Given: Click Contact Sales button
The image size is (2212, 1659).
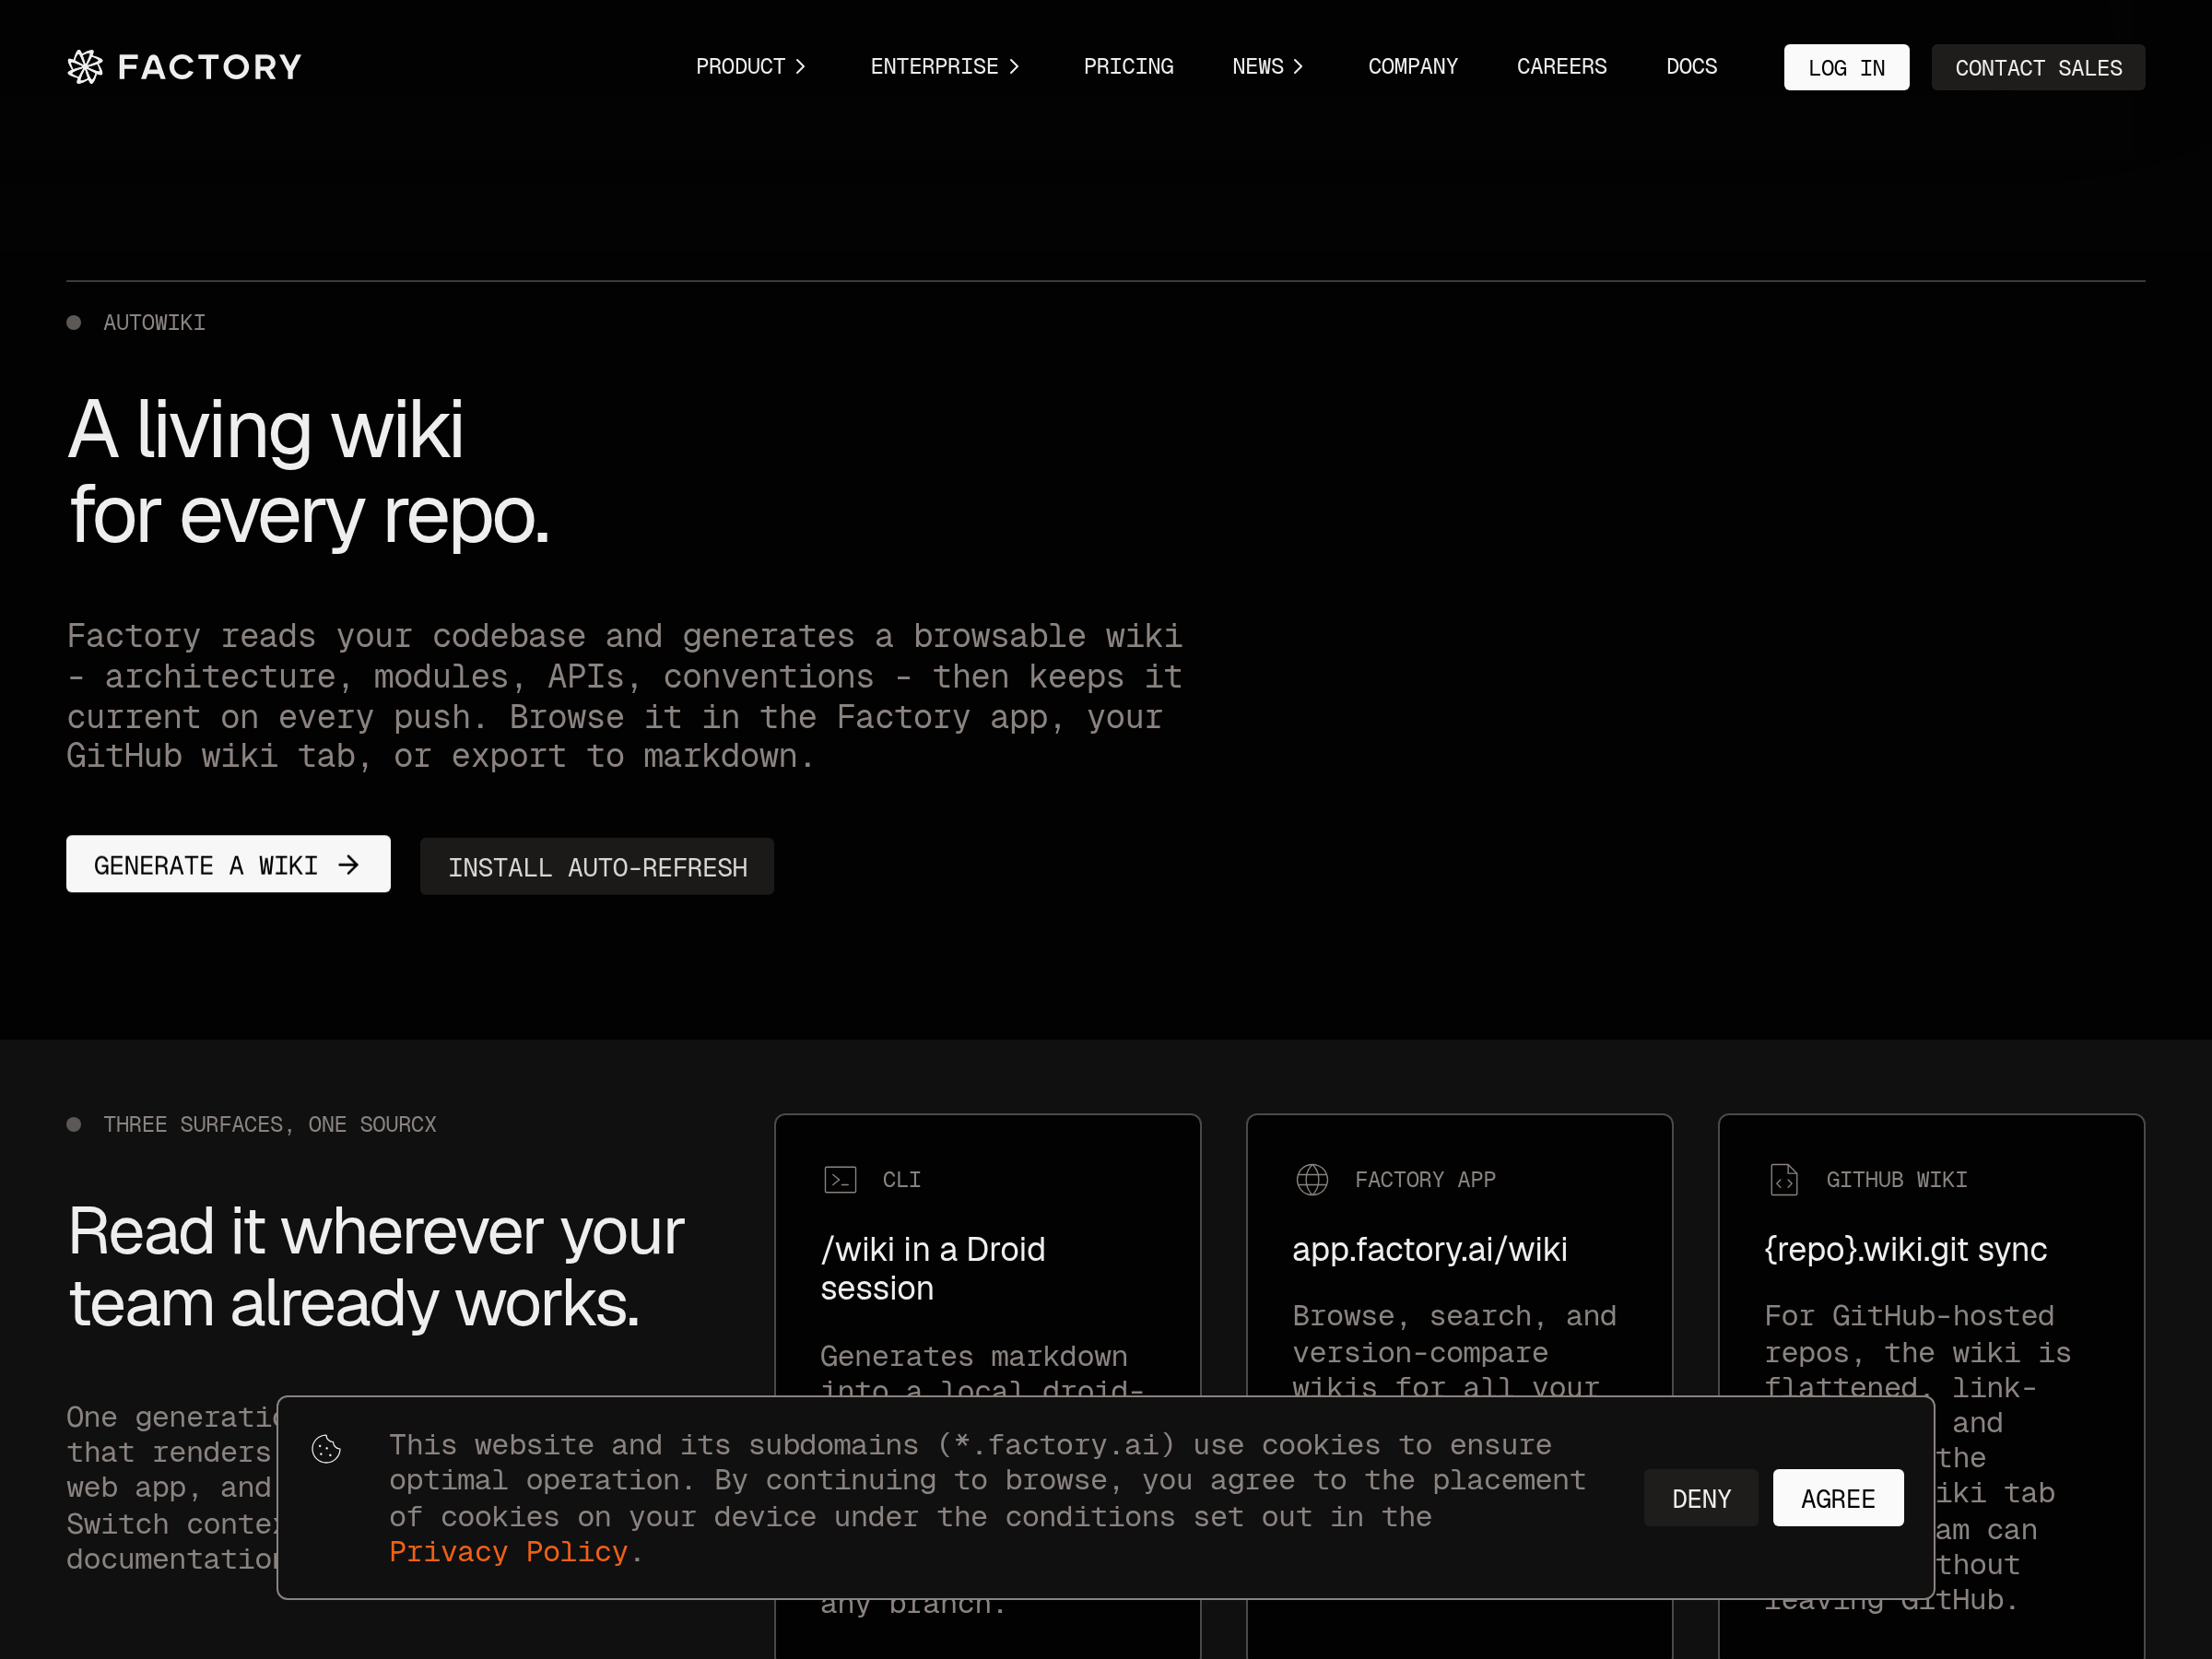Looking at the screenshot, I should [2038, 67].
